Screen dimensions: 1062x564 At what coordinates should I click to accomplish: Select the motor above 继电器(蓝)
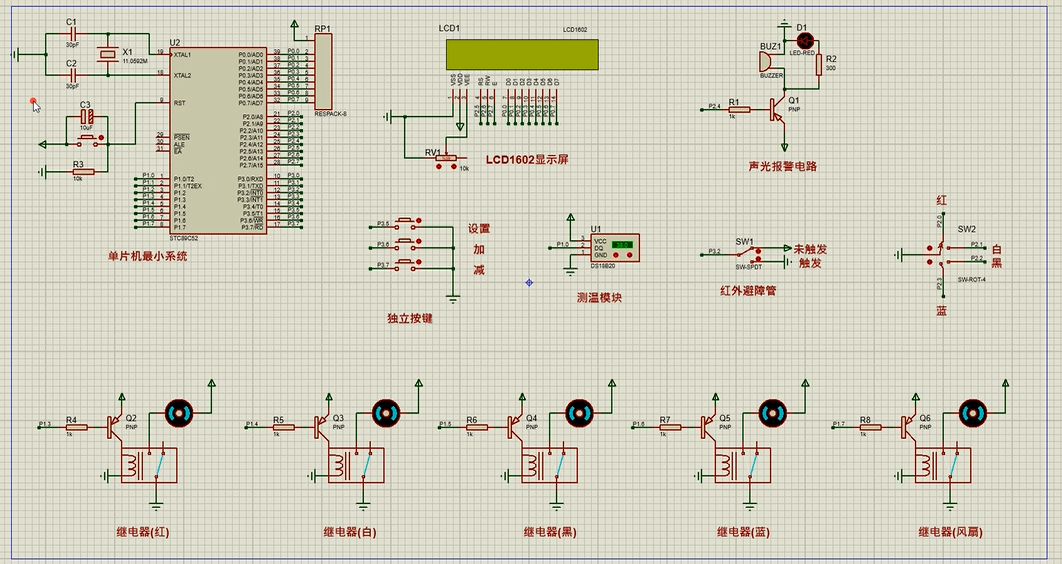773,413
